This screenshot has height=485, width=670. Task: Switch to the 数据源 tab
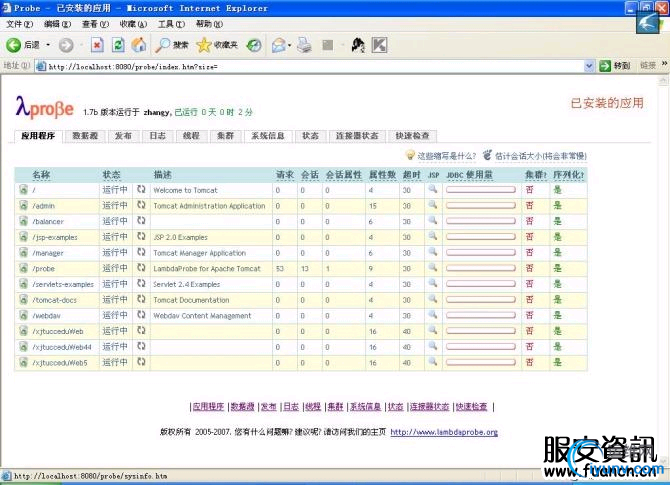85,136
